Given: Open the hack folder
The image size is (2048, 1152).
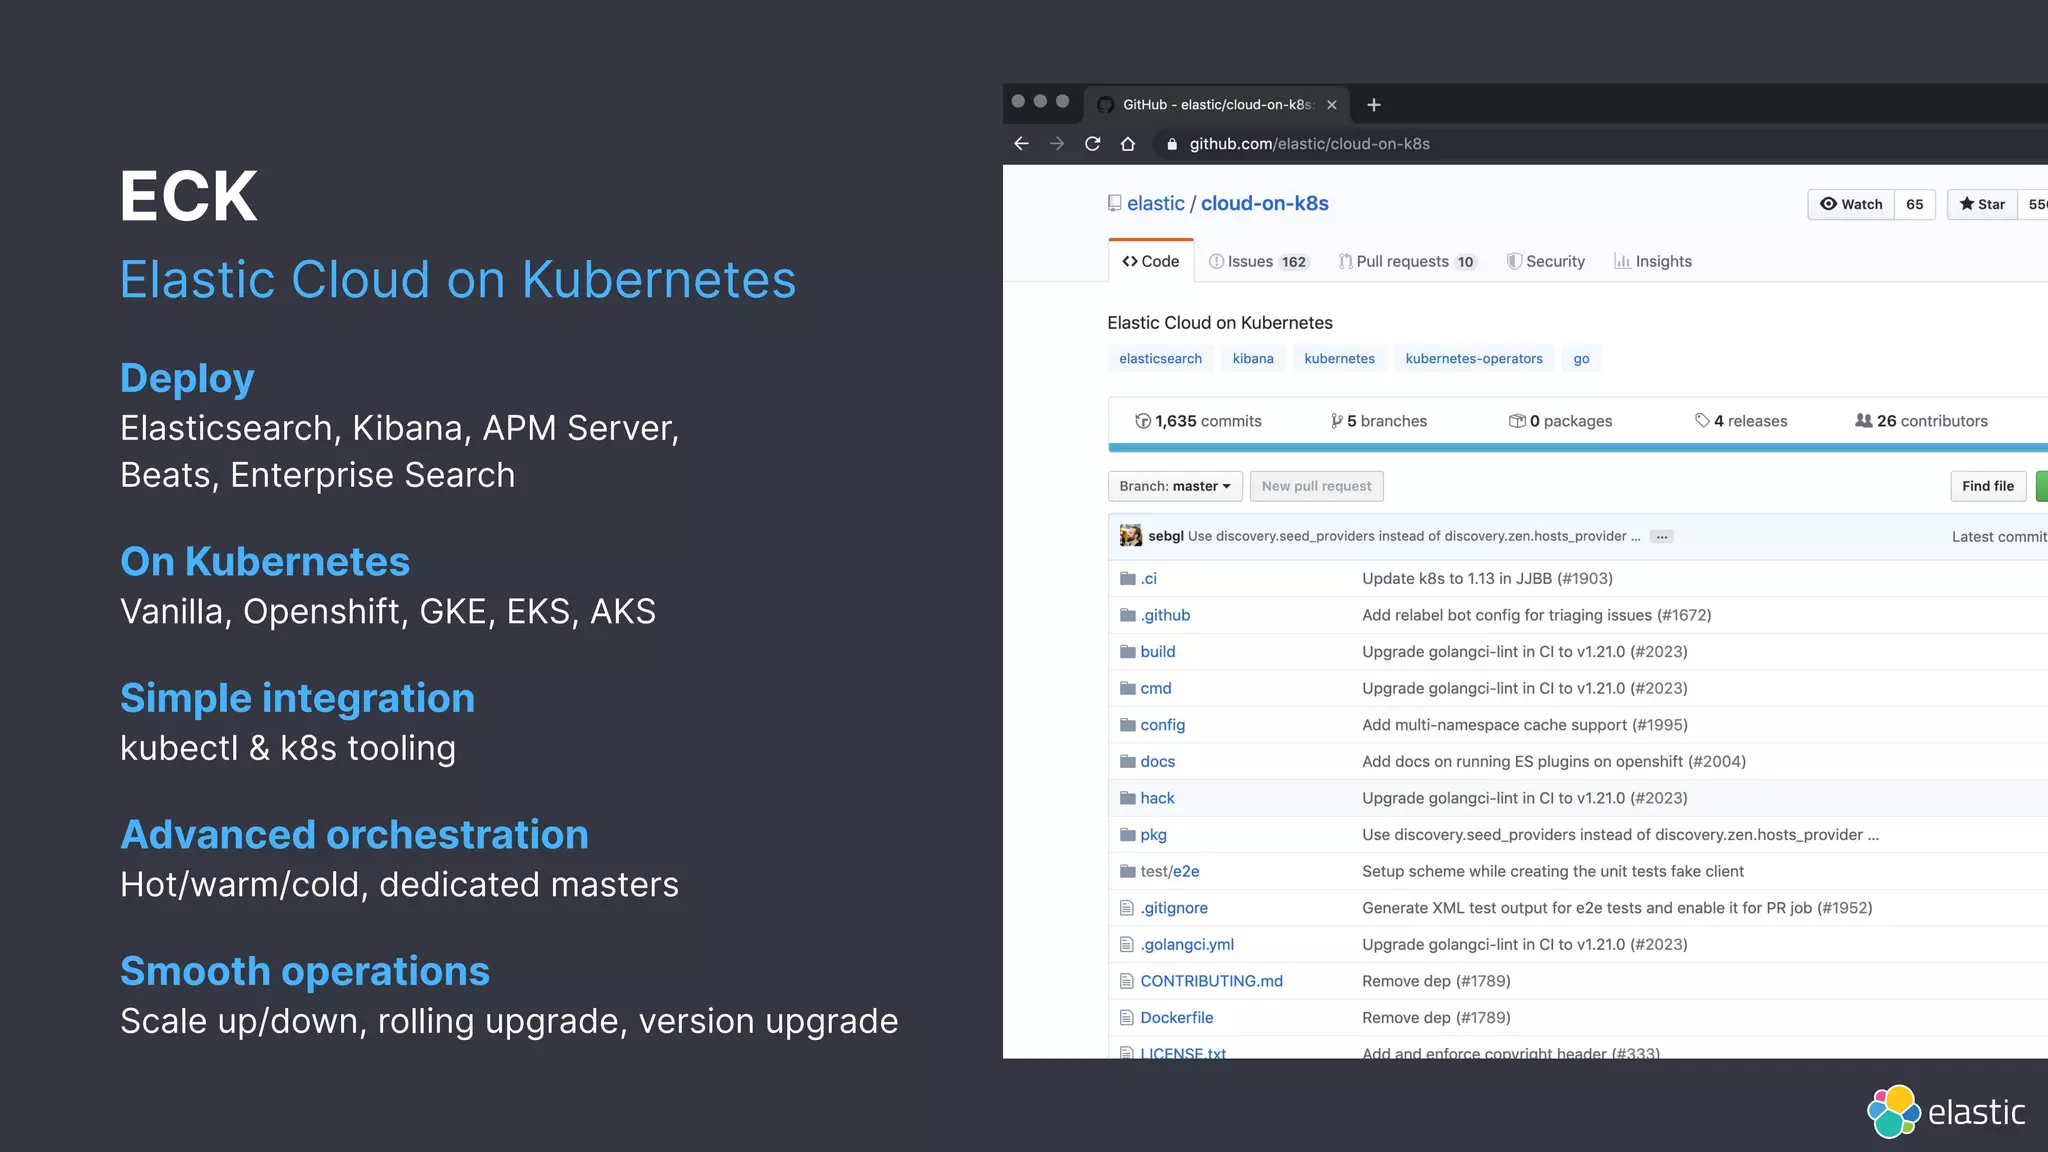Looking at the screenshot, I should point(1157,798).
